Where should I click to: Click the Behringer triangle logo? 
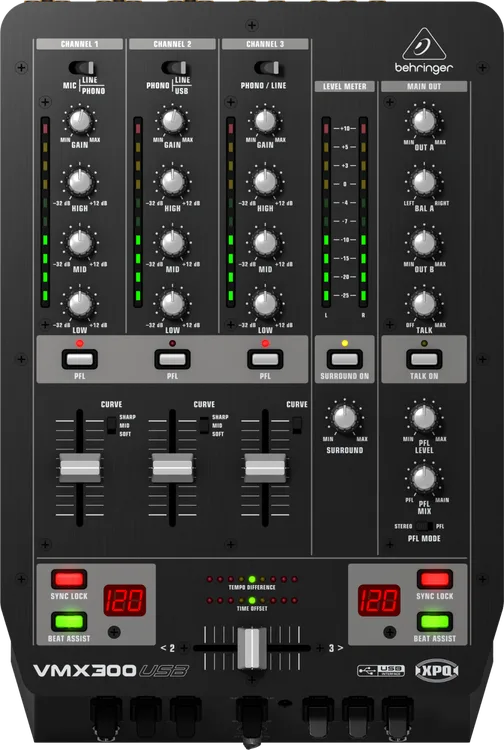tap(424, 44)
